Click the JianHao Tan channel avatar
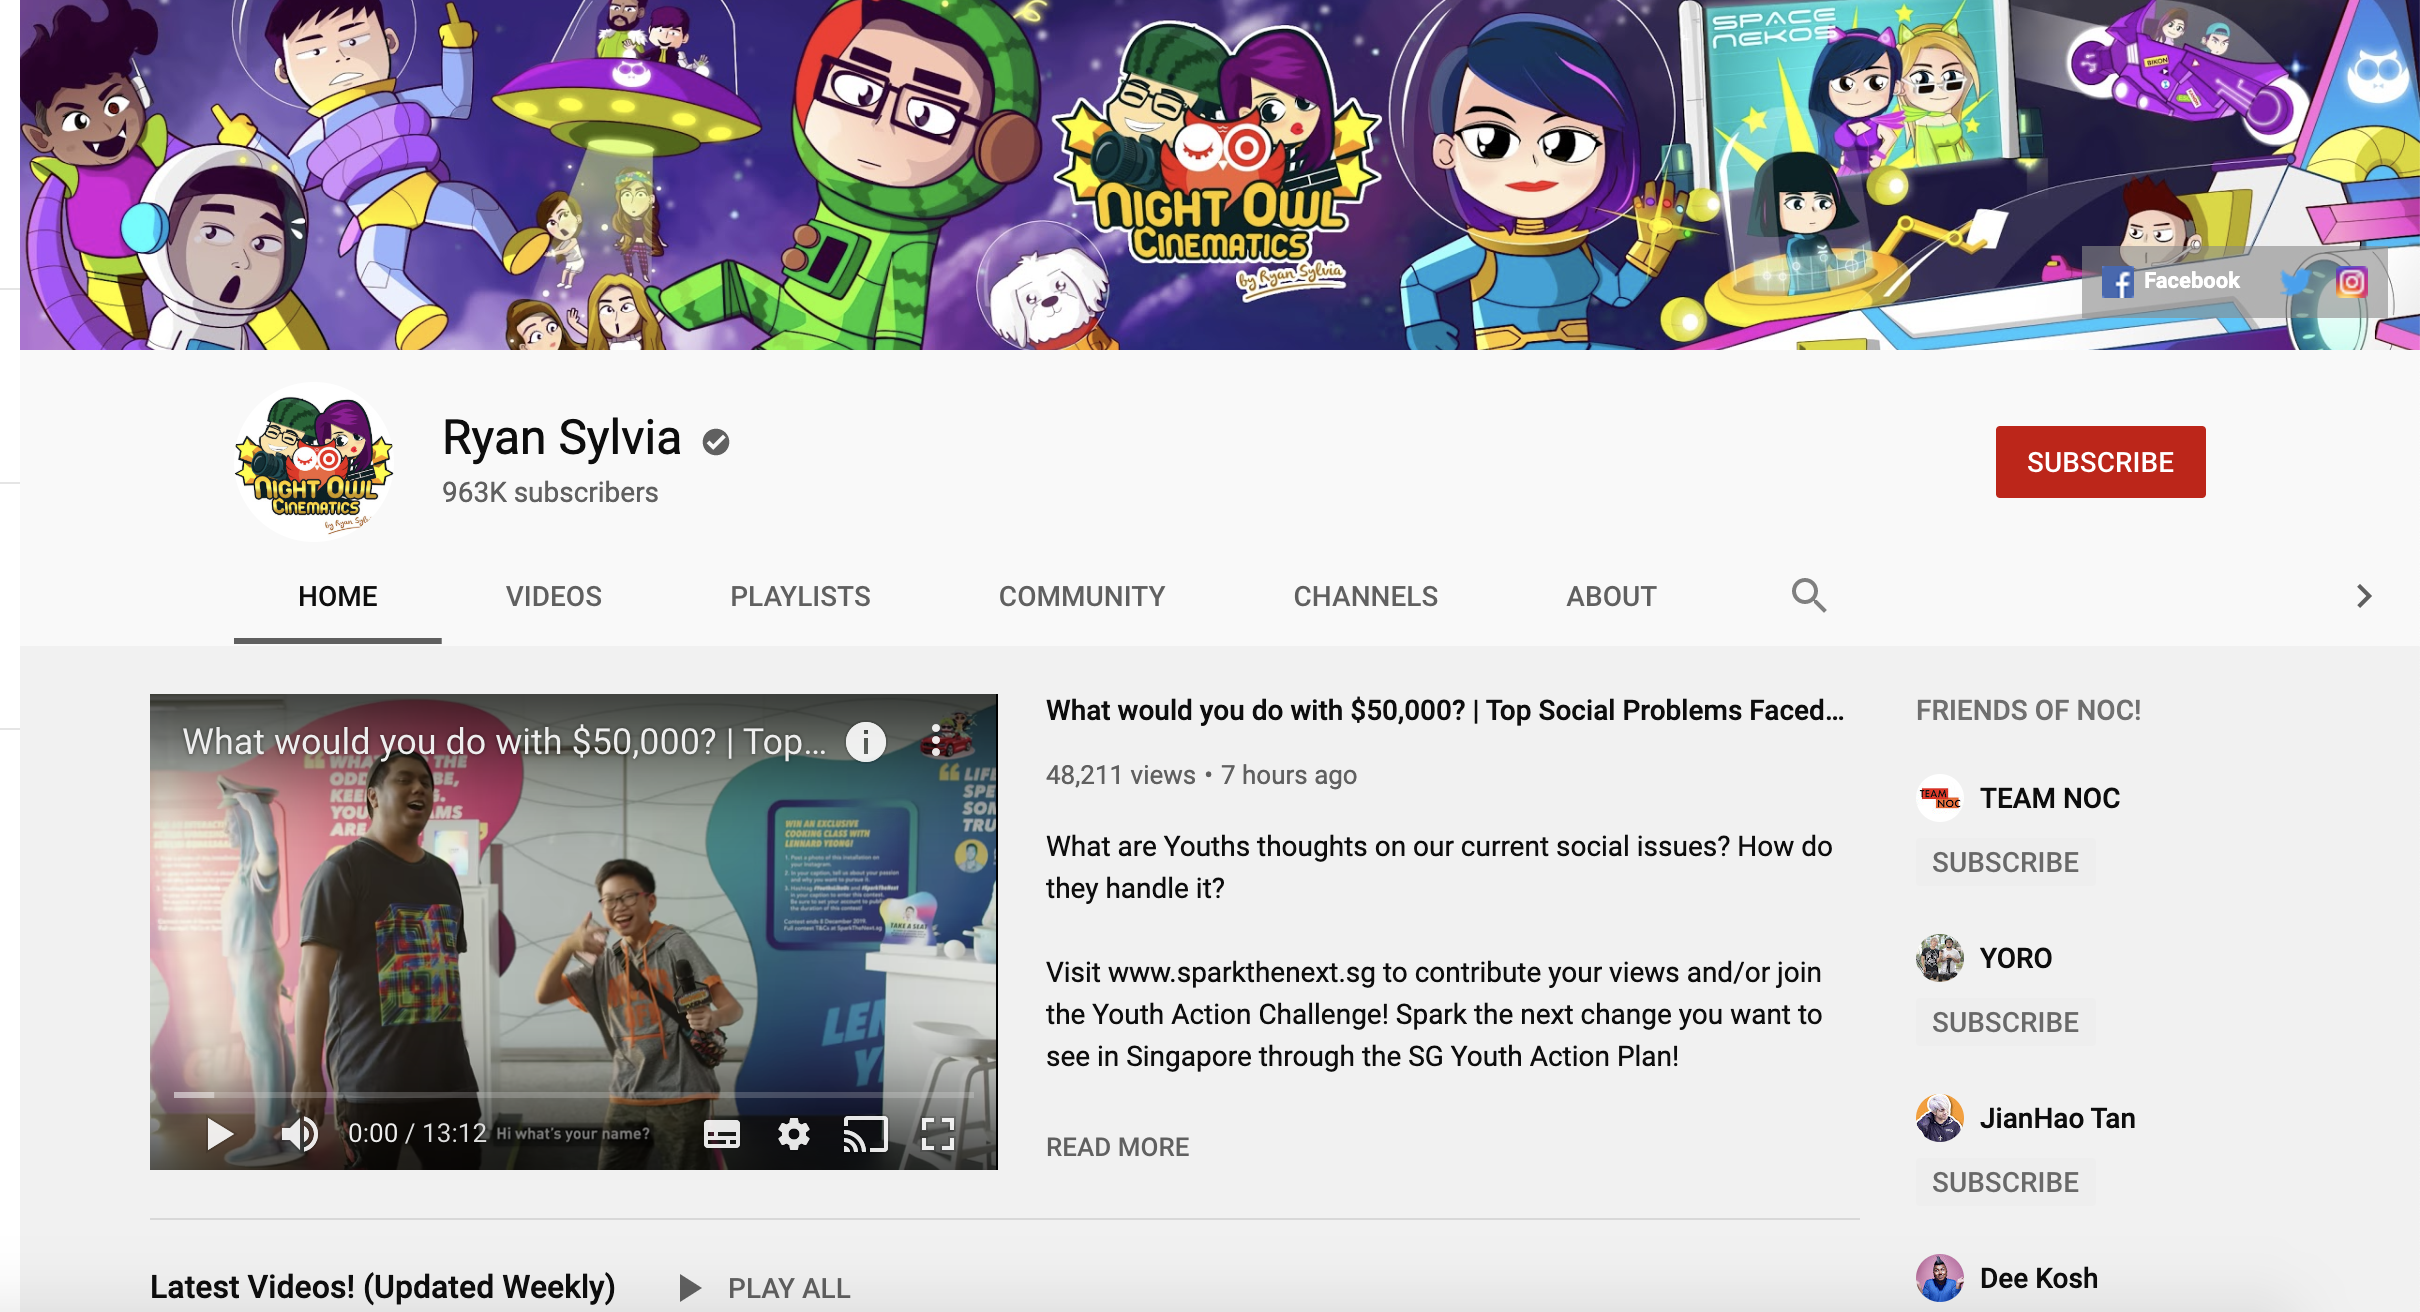This screenshot has width=2420, height=1312. pyautogui.click(x=1940, y=1118)
